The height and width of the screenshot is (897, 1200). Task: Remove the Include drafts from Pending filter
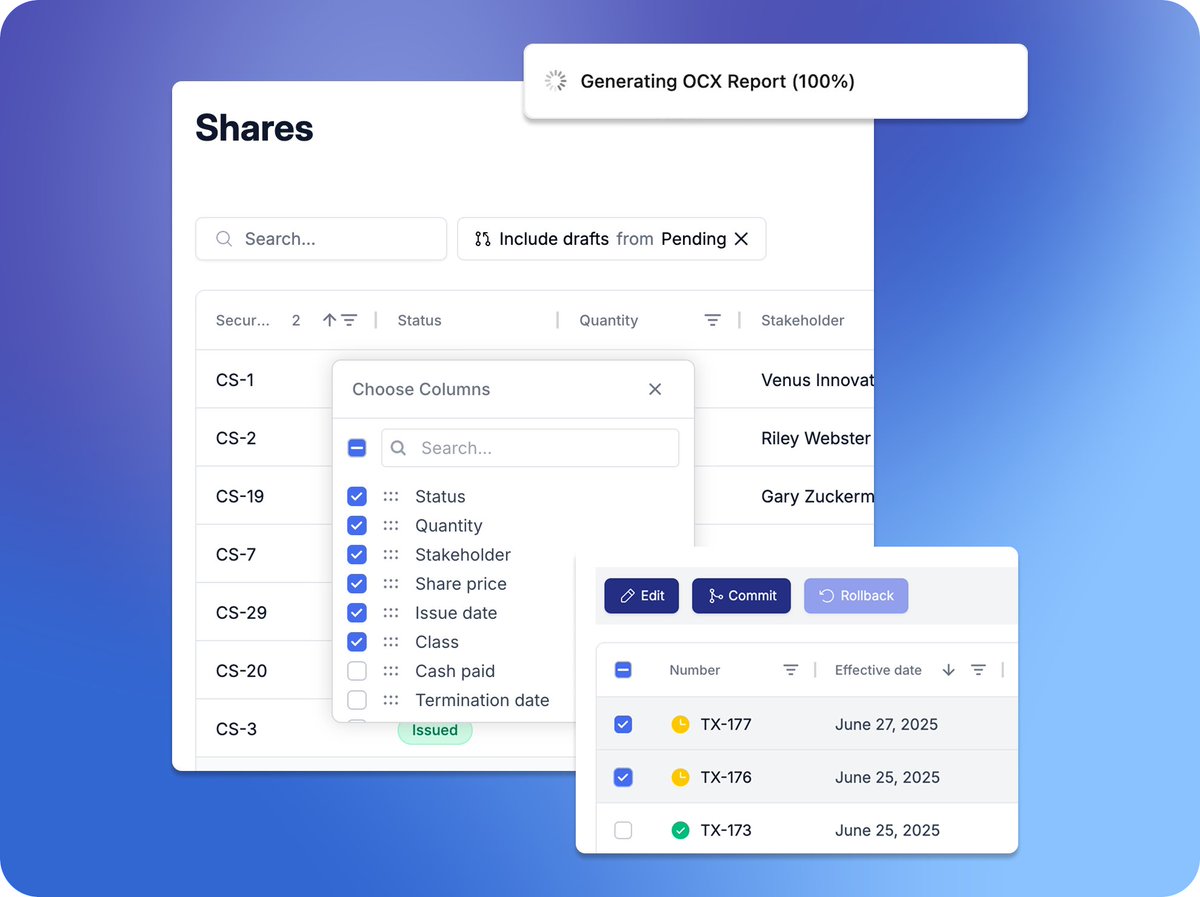coord(741,239)
